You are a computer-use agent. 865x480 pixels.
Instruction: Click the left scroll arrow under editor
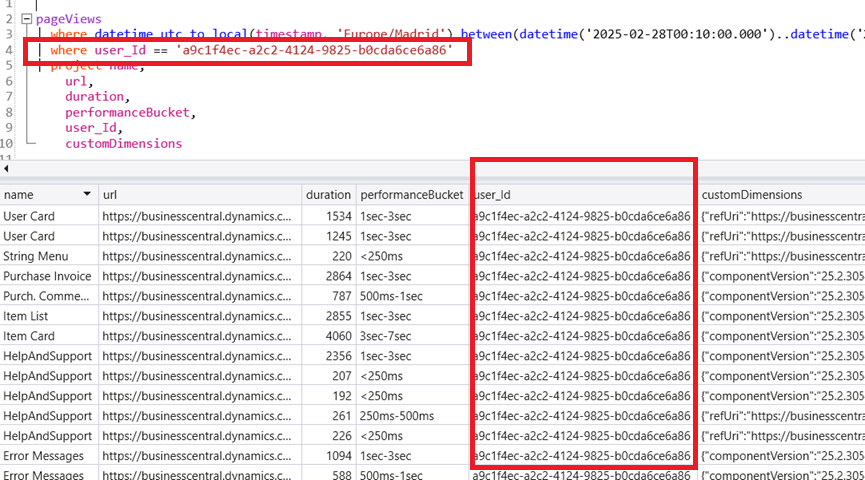(6, 168)
